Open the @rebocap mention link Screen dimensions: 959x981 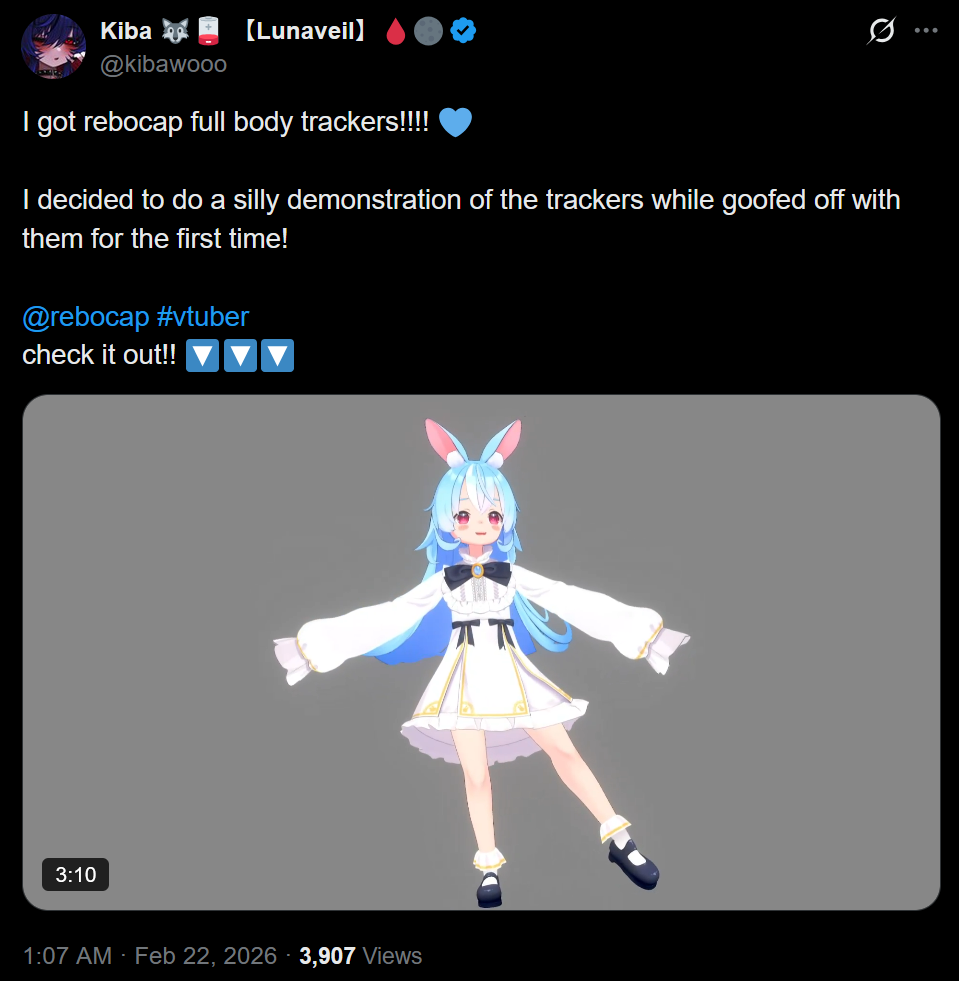click(86, 317)
